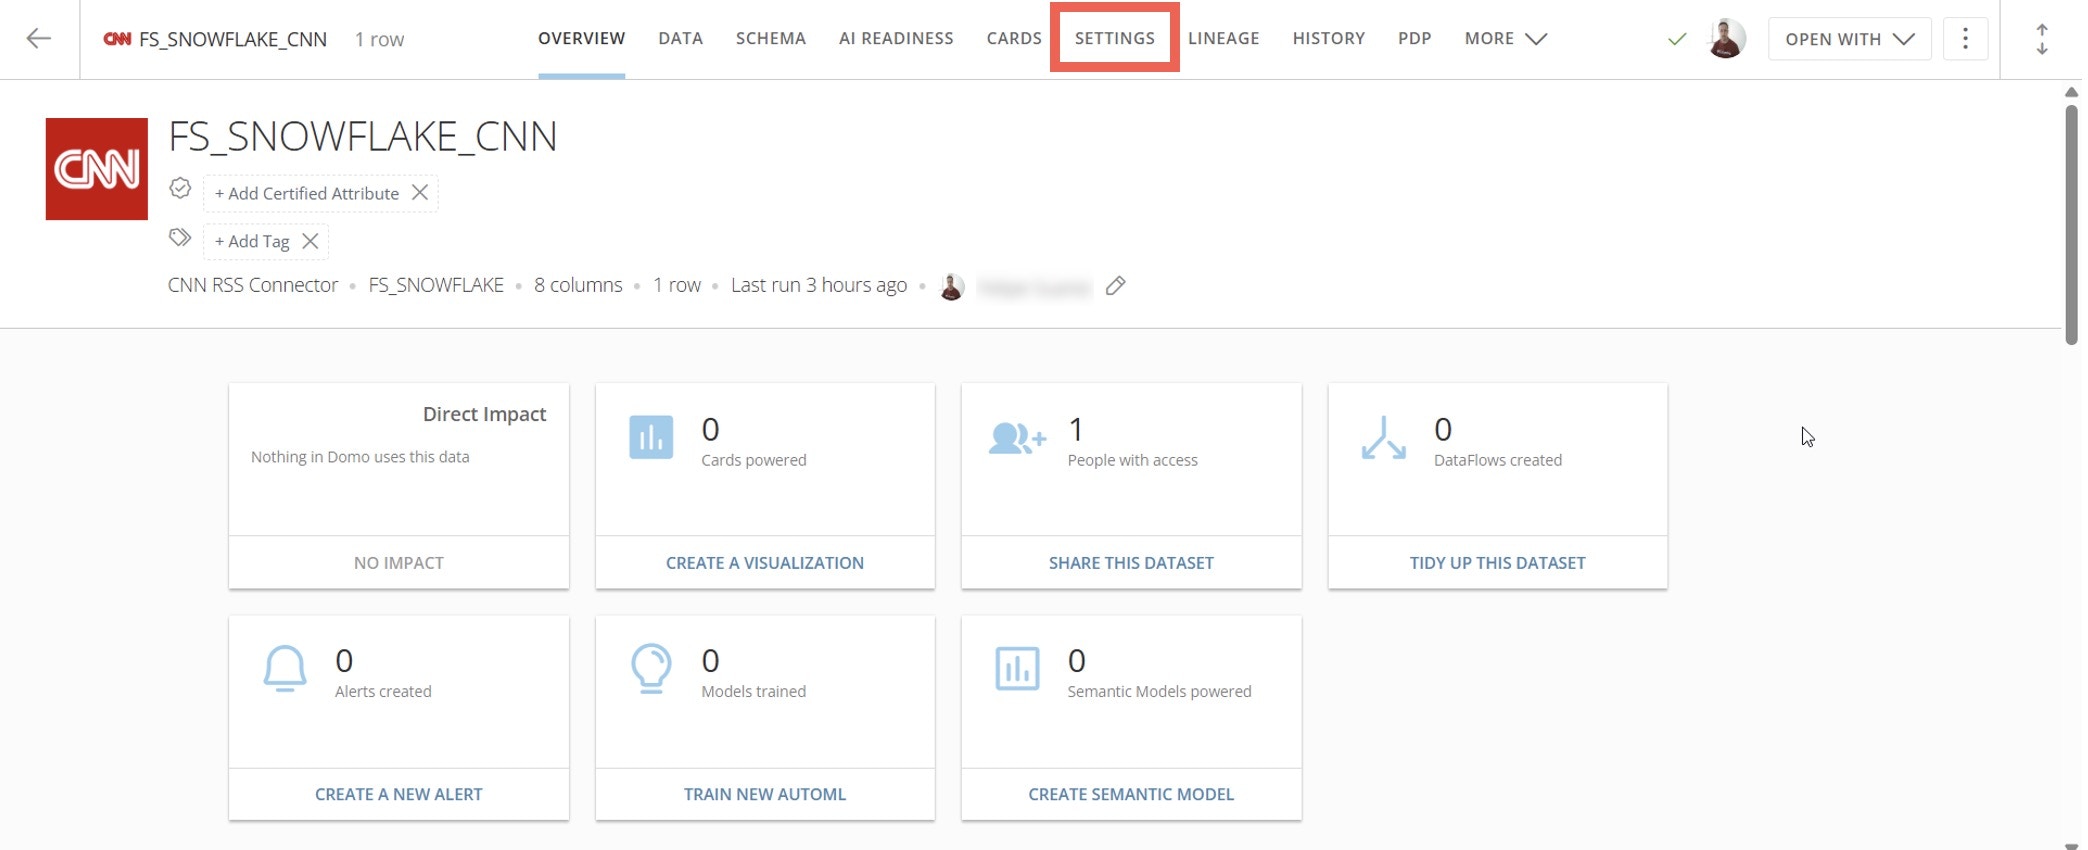Open the HISTORY tab
The width and height of the screenshot is (2088, 850).
point(1329,39)
